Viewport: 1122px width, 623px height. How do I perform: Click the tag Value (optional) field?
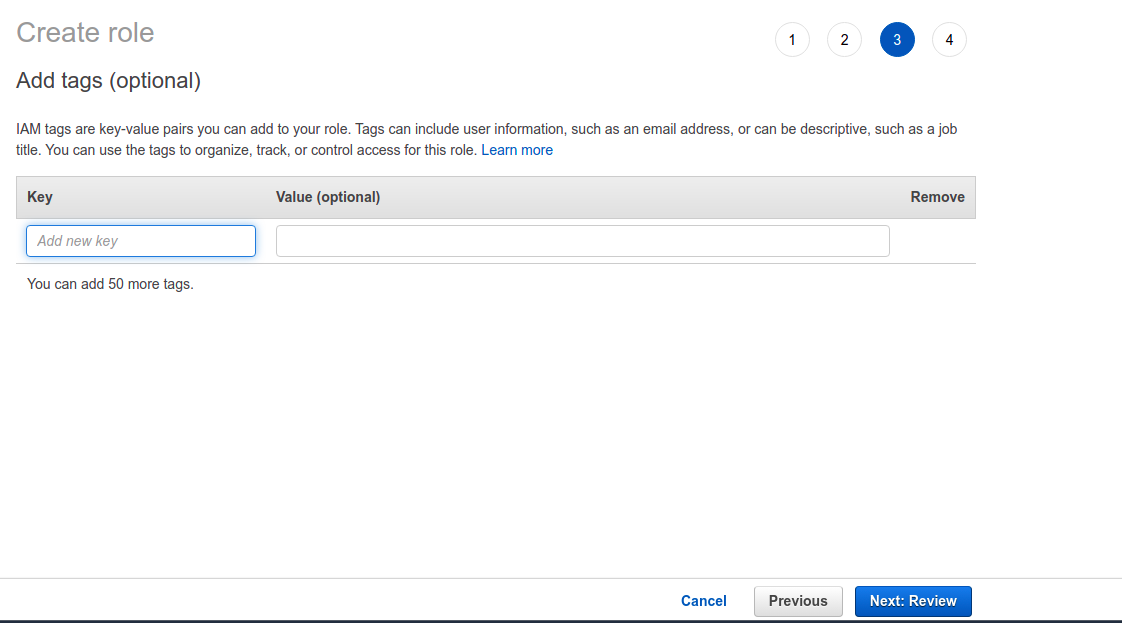click(x=582, y=241)
